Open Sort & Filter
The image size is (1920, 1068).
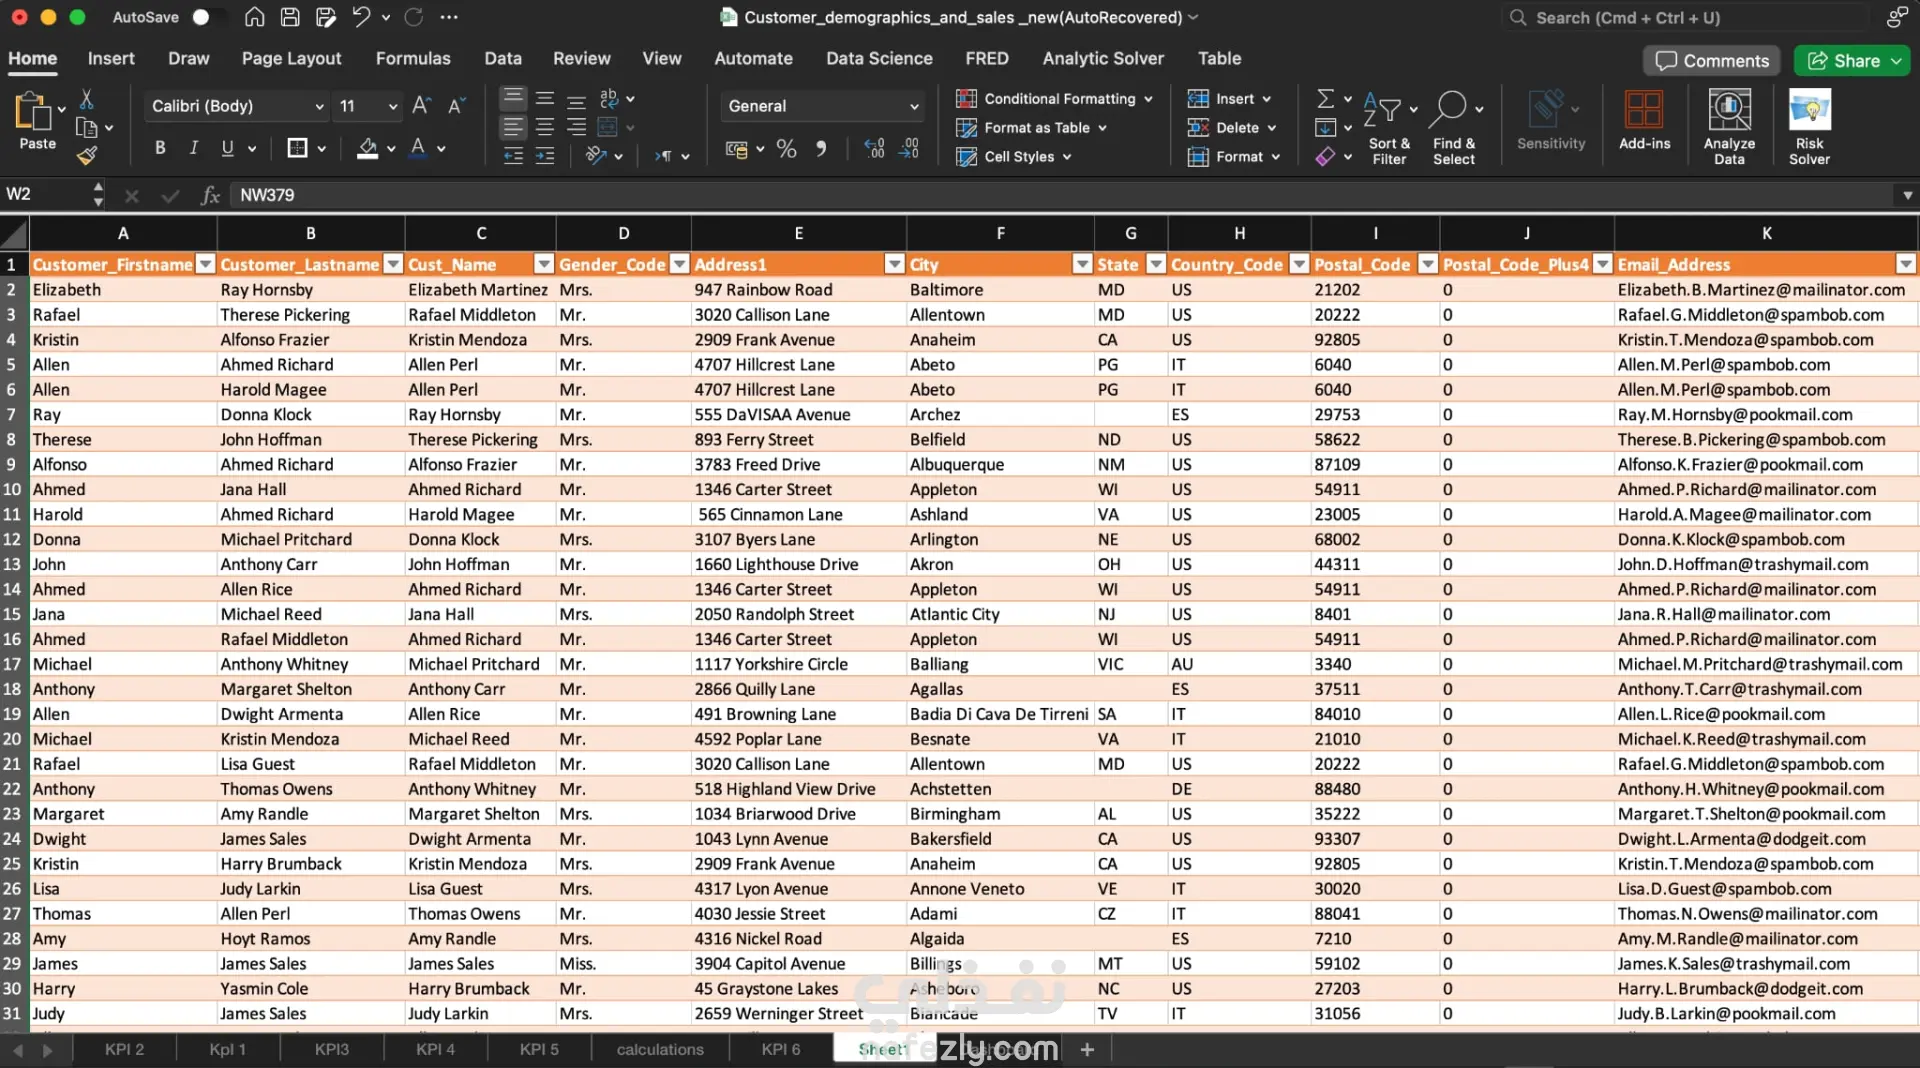click(1390, 127)
